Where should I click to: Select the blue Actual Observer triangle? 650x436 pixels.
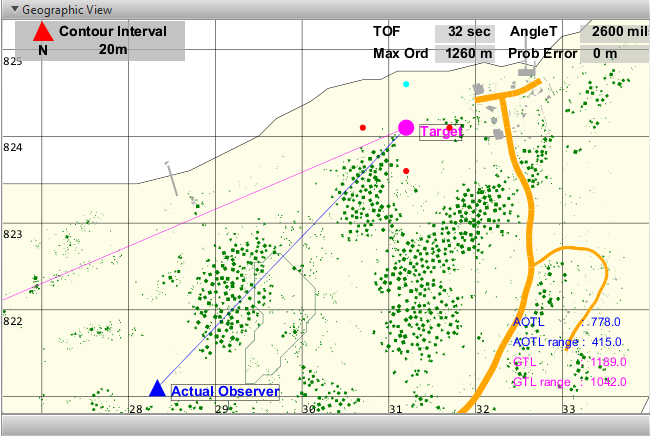[158, 388]
